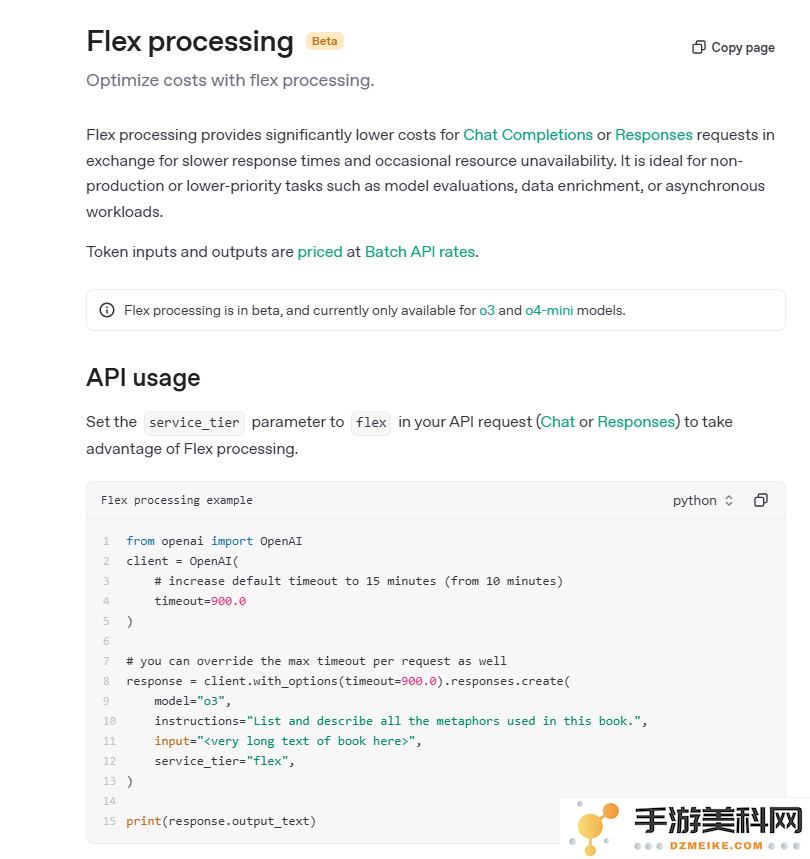Click the print(response.output_text) line
Image resolution: width=810 pixels, height=859 pixels.
click(221, 821)
